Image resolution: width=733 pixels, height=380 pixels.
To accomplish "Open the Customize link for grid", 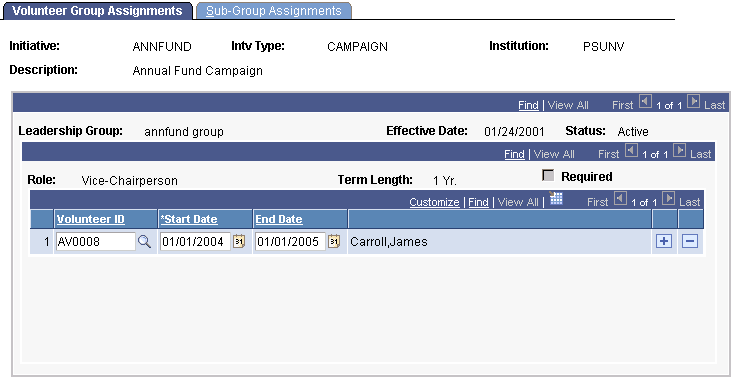I will pos(434,202).
